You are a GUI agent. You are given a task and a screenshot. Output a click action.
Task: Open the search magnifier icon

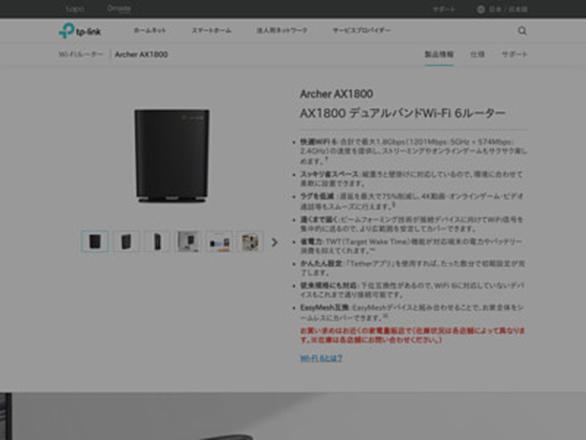point(522,31)
